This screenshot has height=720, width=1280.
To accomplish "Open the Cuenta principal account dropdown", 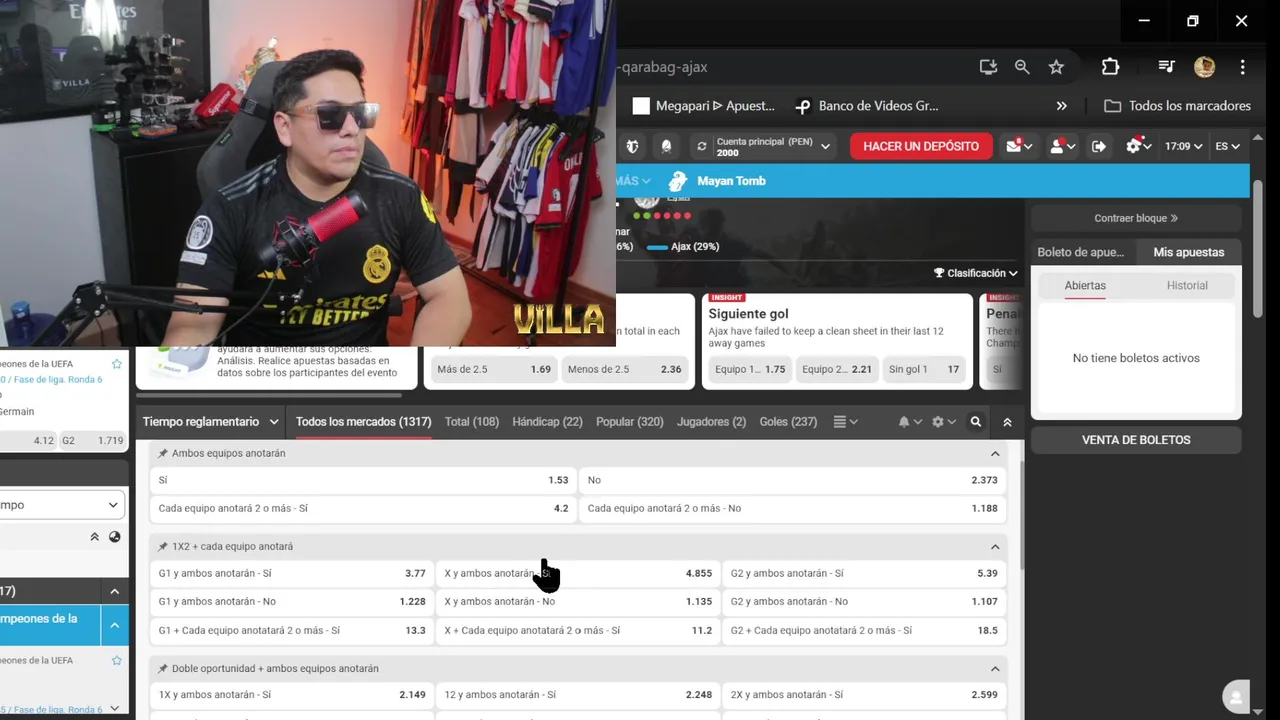I will (x=772, y=146).
